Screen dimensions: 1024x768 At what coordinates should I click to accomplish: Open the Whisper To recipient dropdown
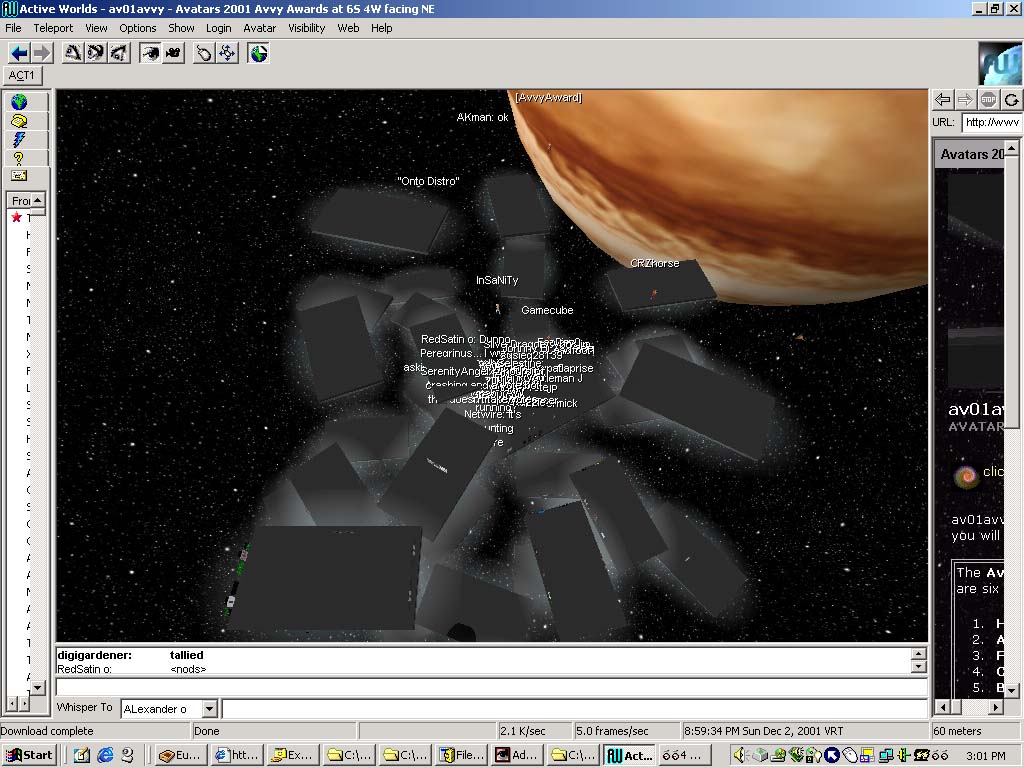pyautogui.click(x=209, y=709)
